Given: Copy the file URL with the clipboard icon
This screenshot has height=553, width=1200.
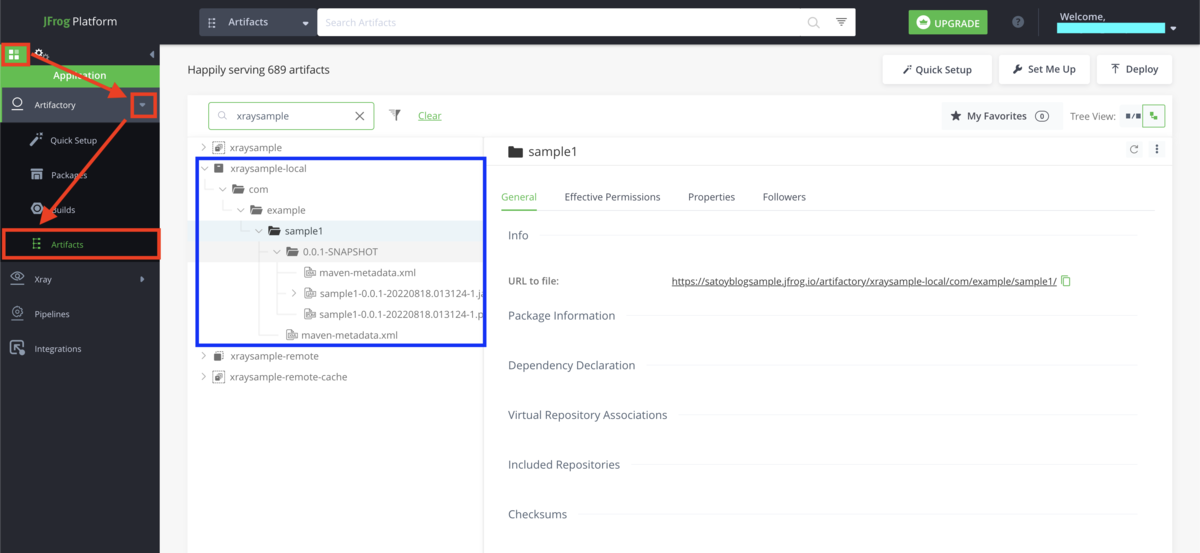Looking at the screenshot, I should (x=1066, y=281).
